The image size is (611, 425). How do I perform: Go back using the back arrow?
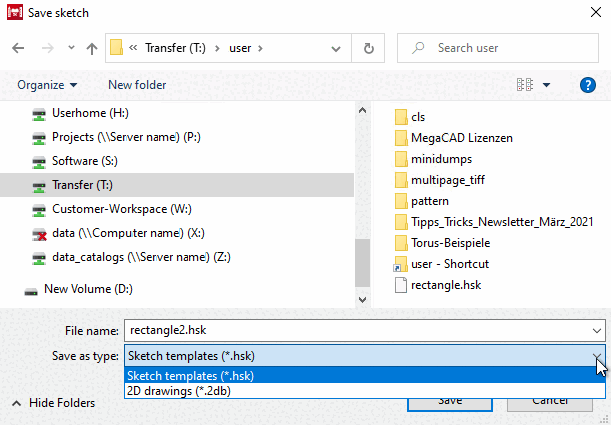tap(18, 48)
